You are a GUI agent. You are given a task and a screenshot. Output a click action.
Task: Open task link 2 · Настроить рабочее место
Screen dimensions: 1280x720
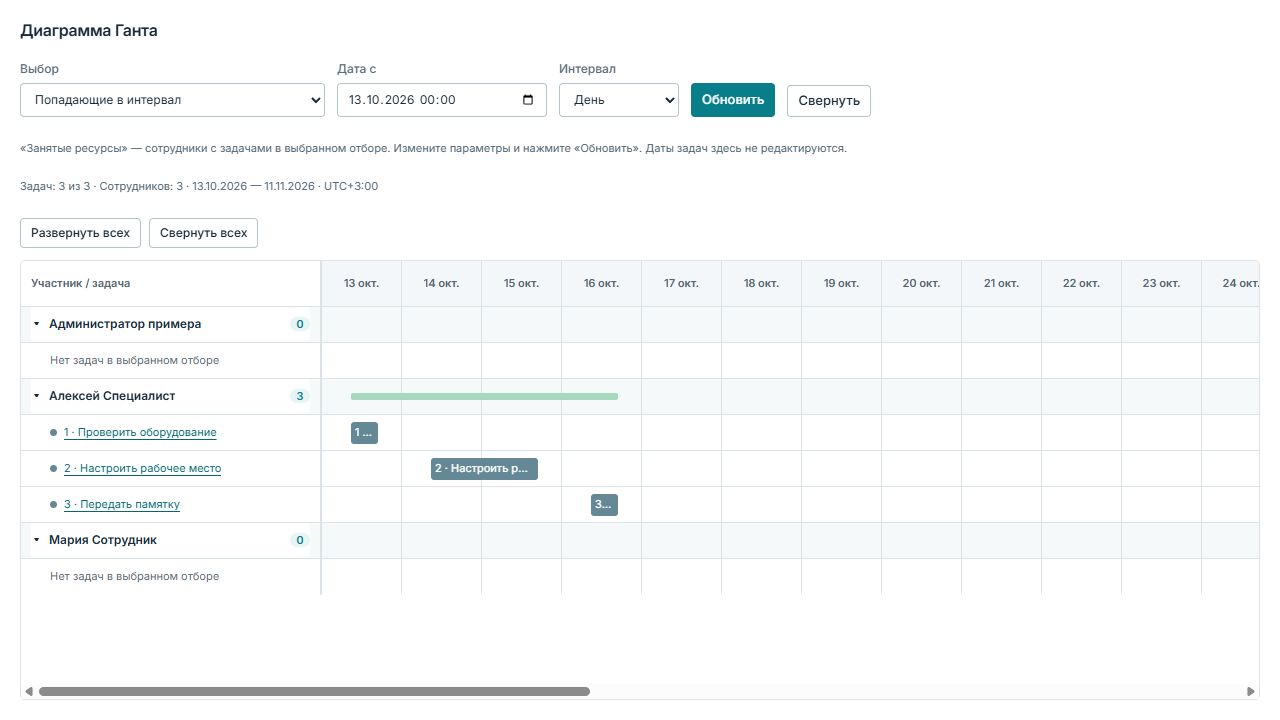(142, 468)
